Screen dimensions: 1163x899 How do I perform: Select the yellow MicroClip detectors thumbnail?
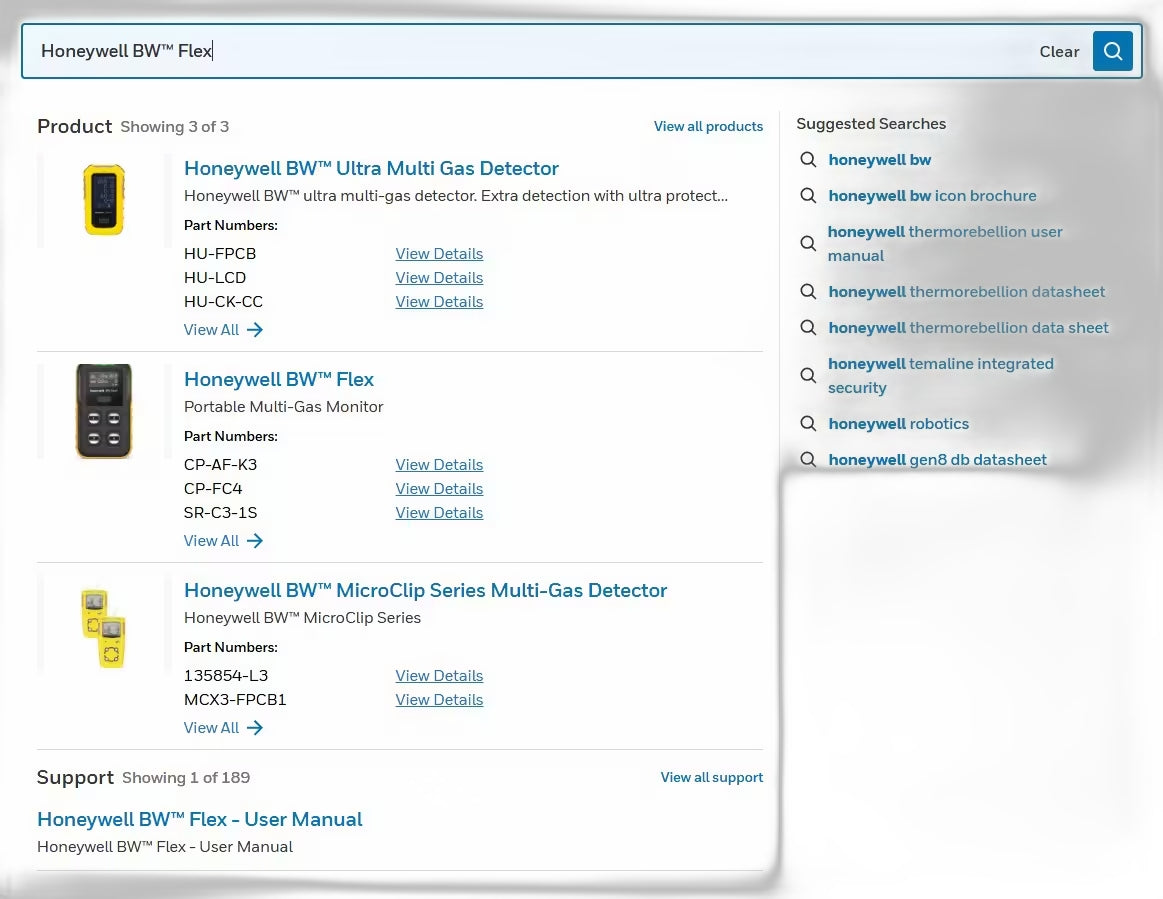[x=103, y=628]
